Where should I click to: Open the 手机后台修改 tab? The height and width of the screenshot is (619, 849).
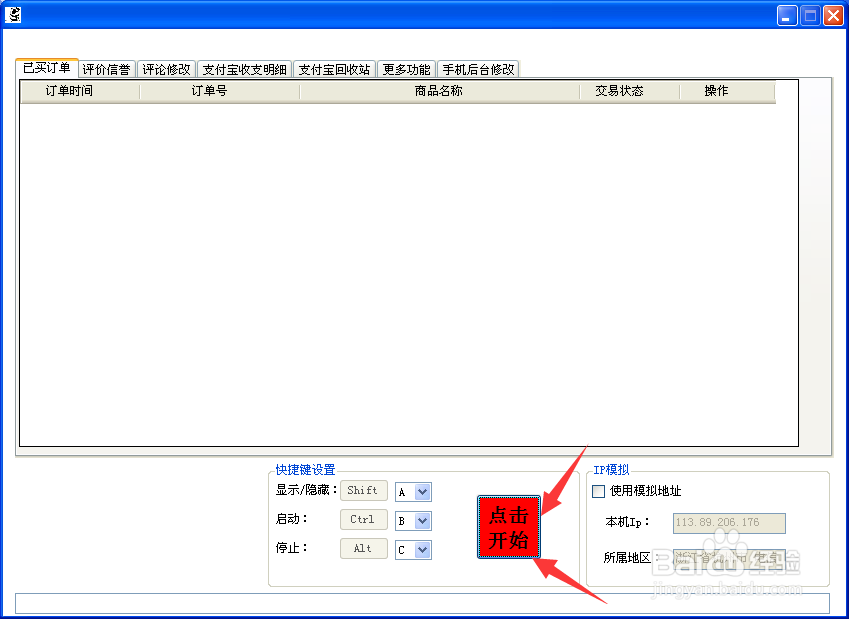[478, 69]
